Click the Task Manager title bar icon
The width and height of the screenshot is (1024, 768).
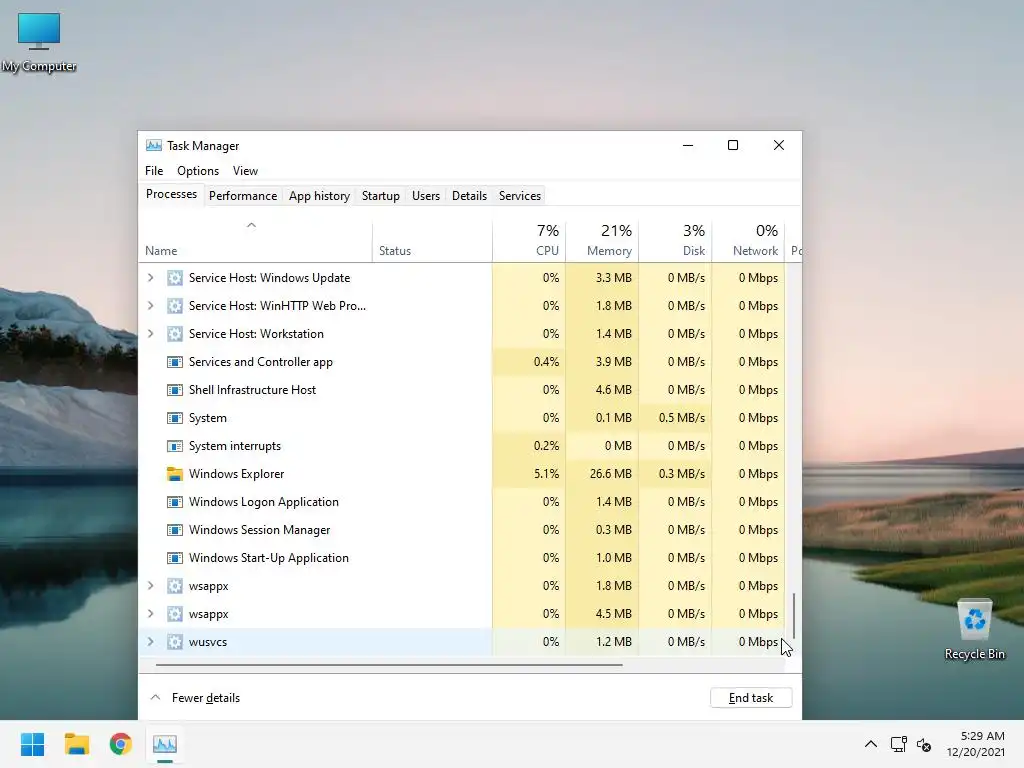pyautogui.click(x=153, y=145)
